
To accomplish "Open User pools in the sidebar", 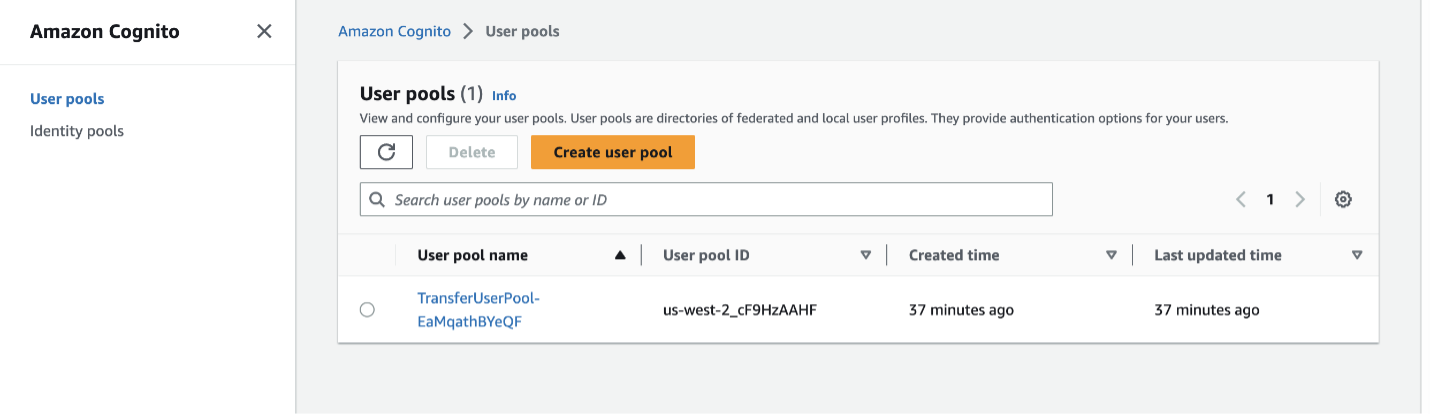I will [67, 99].
